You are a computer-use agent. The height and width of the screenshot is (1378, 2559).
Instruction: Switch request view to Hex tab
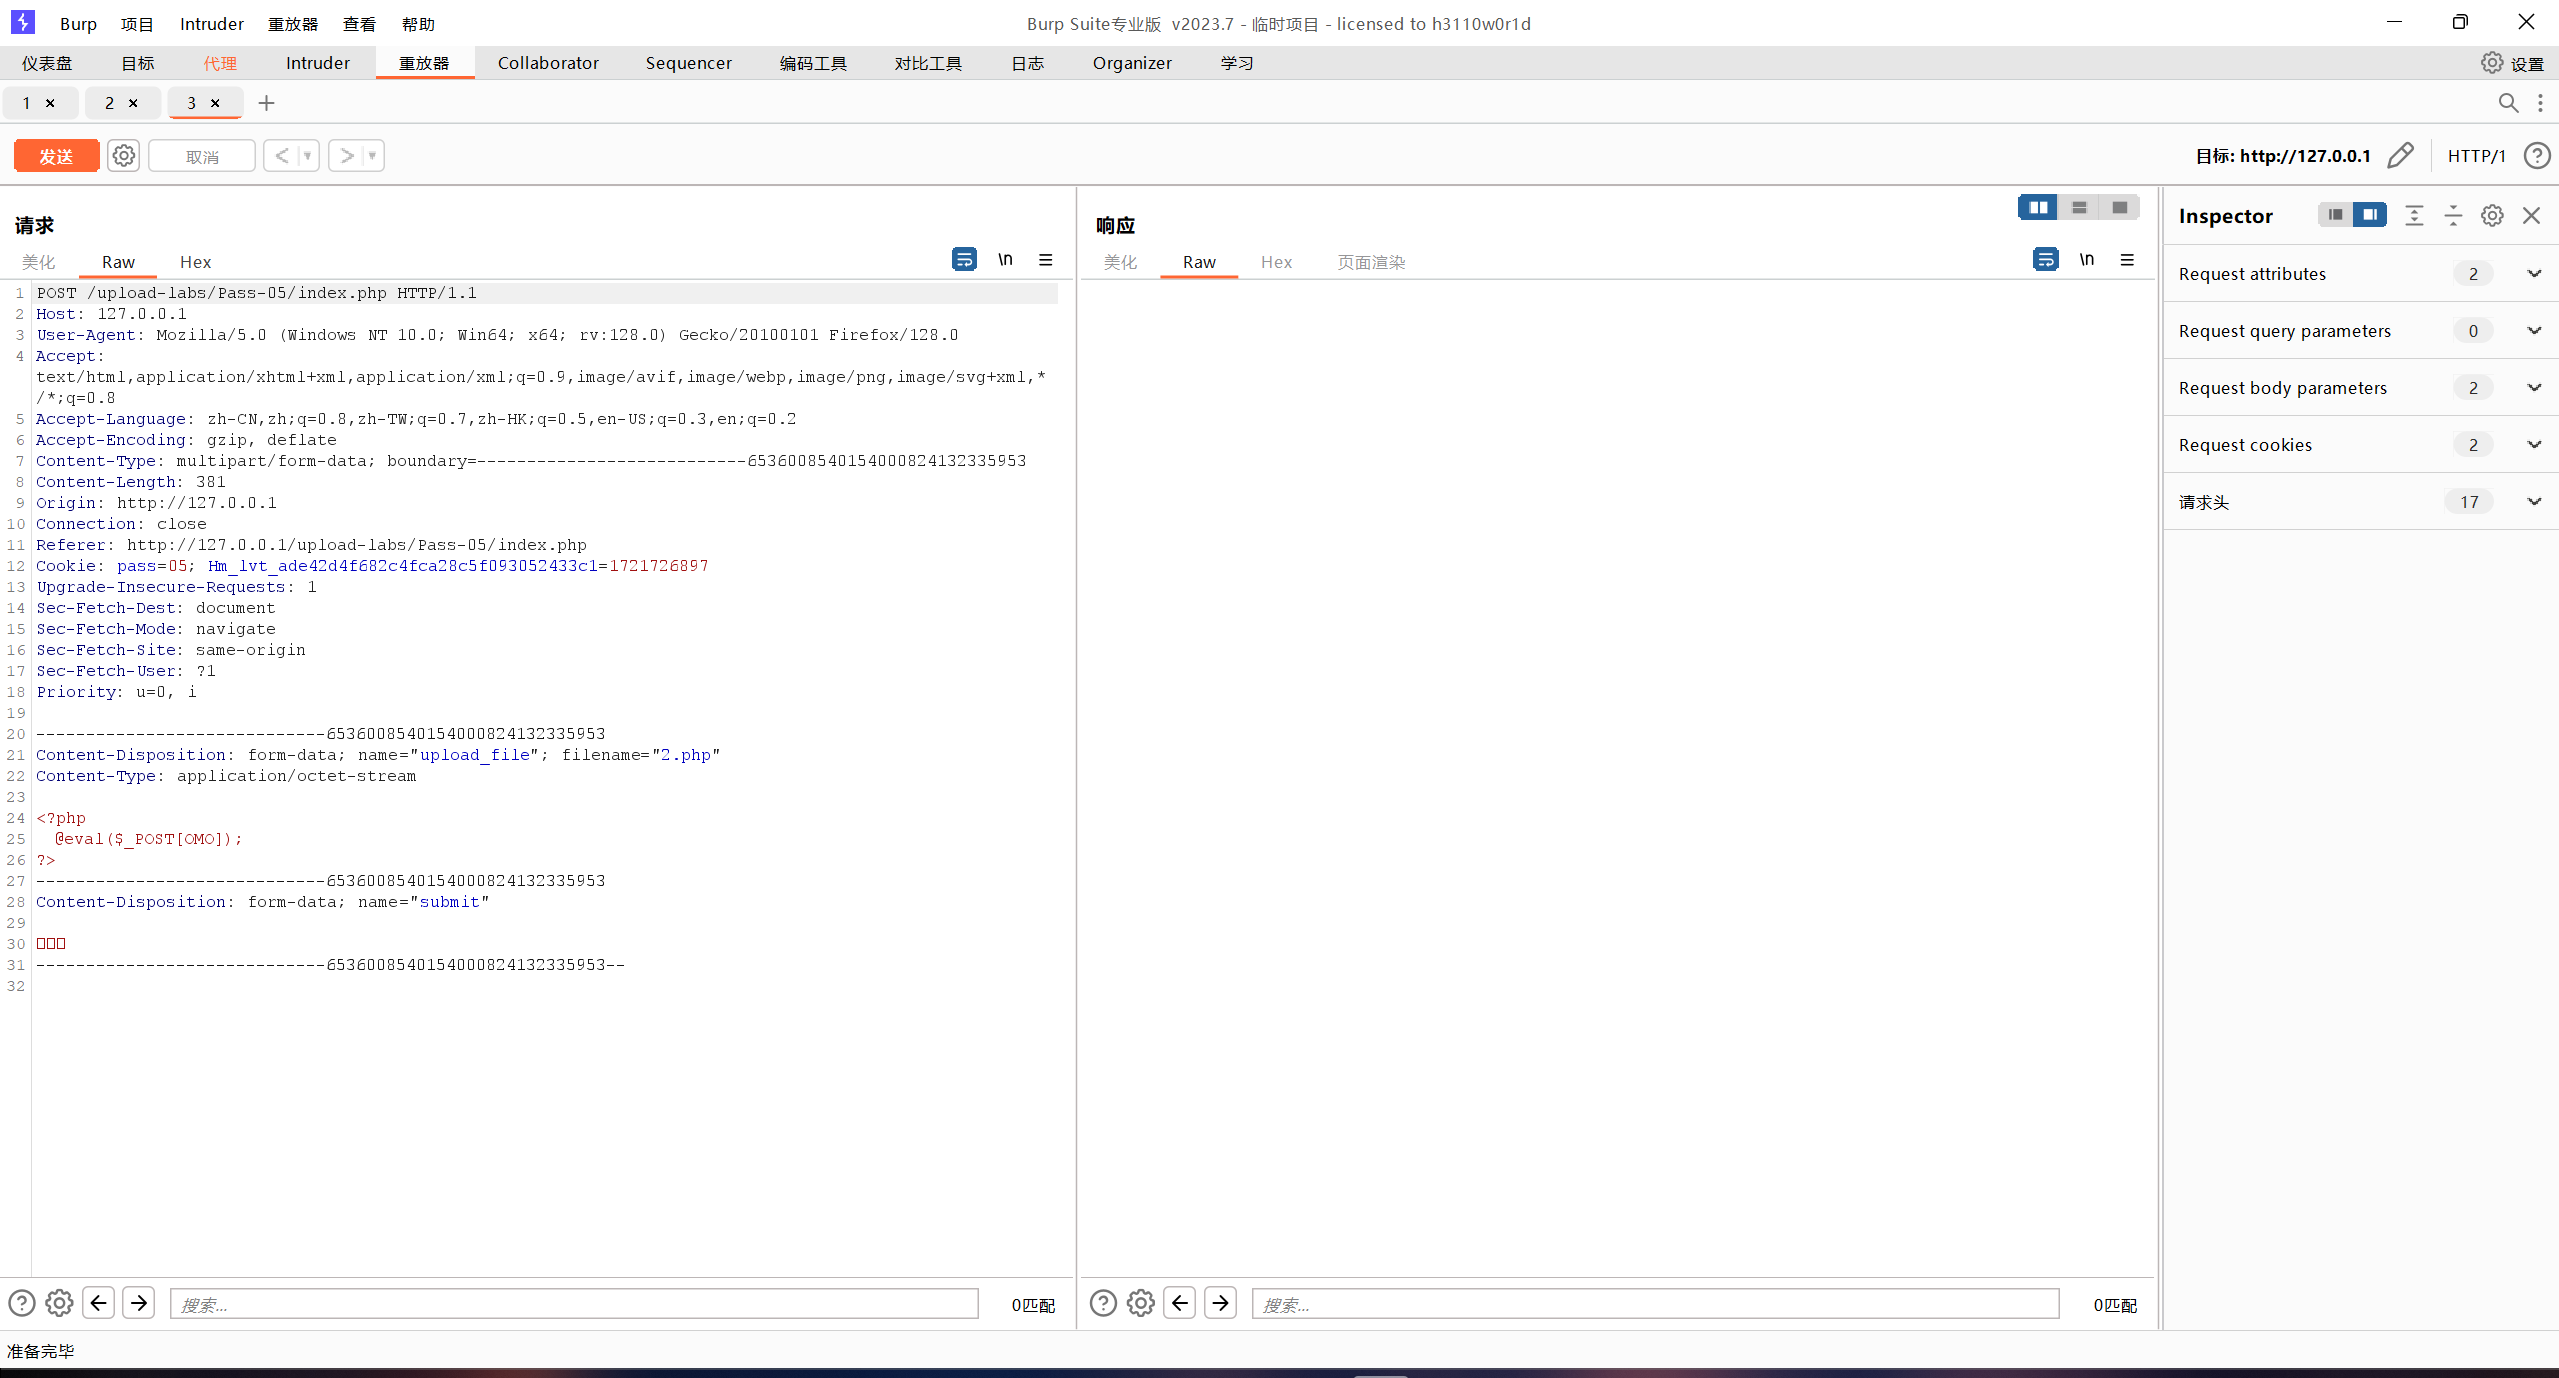click(195, 262)
